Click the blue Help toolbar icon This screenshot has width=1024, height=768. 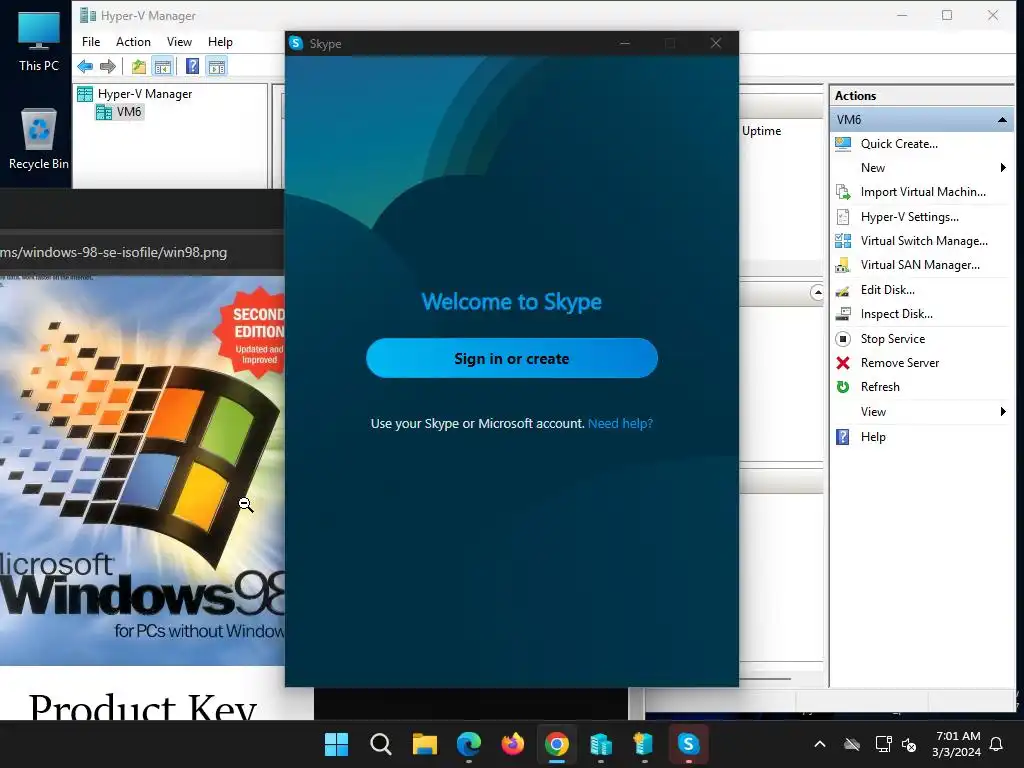192,66
